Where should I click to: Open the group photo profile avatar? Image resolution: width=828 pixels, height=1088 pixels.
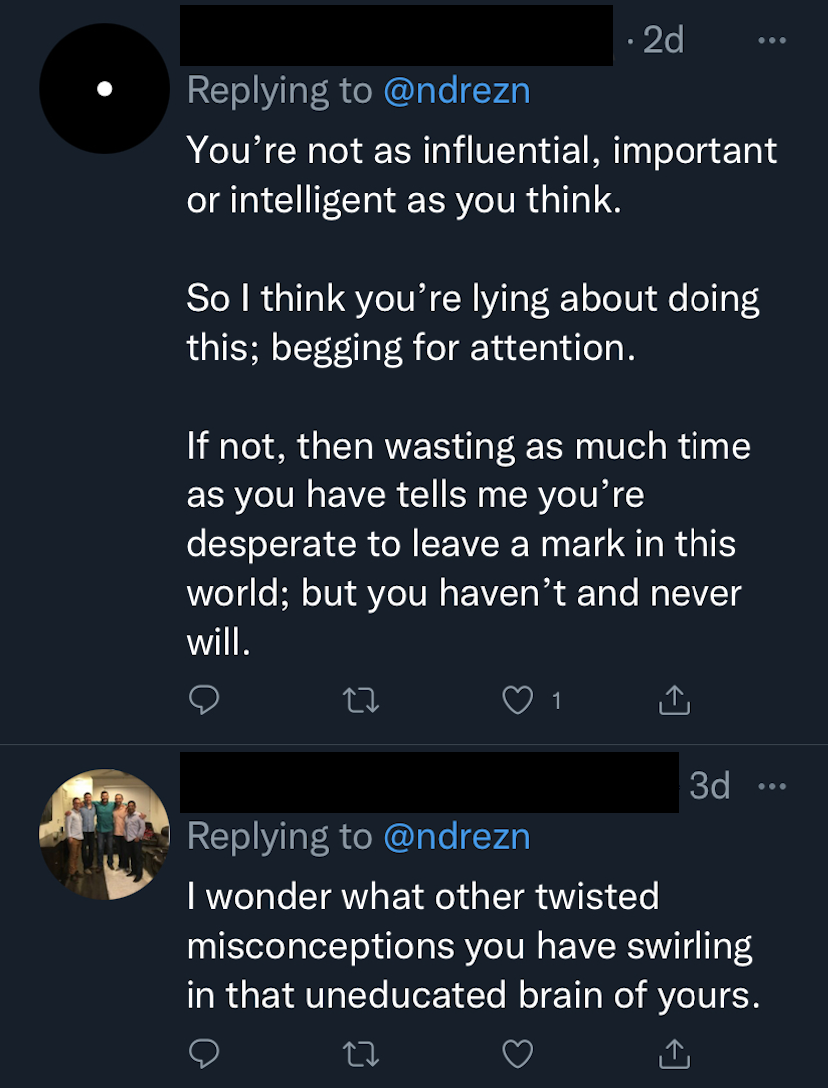(x=105, y=834)
